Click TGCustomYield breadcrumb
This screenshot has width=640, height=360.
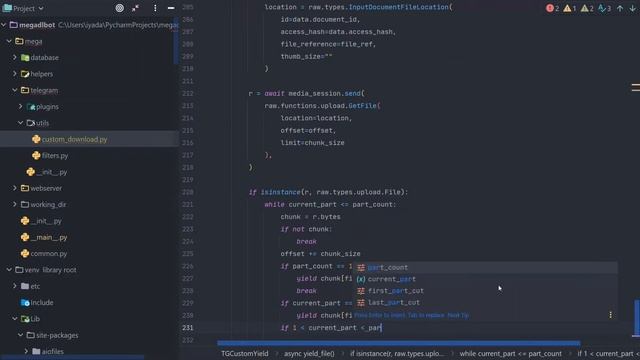pyautogui.click(x=244, y=353)
